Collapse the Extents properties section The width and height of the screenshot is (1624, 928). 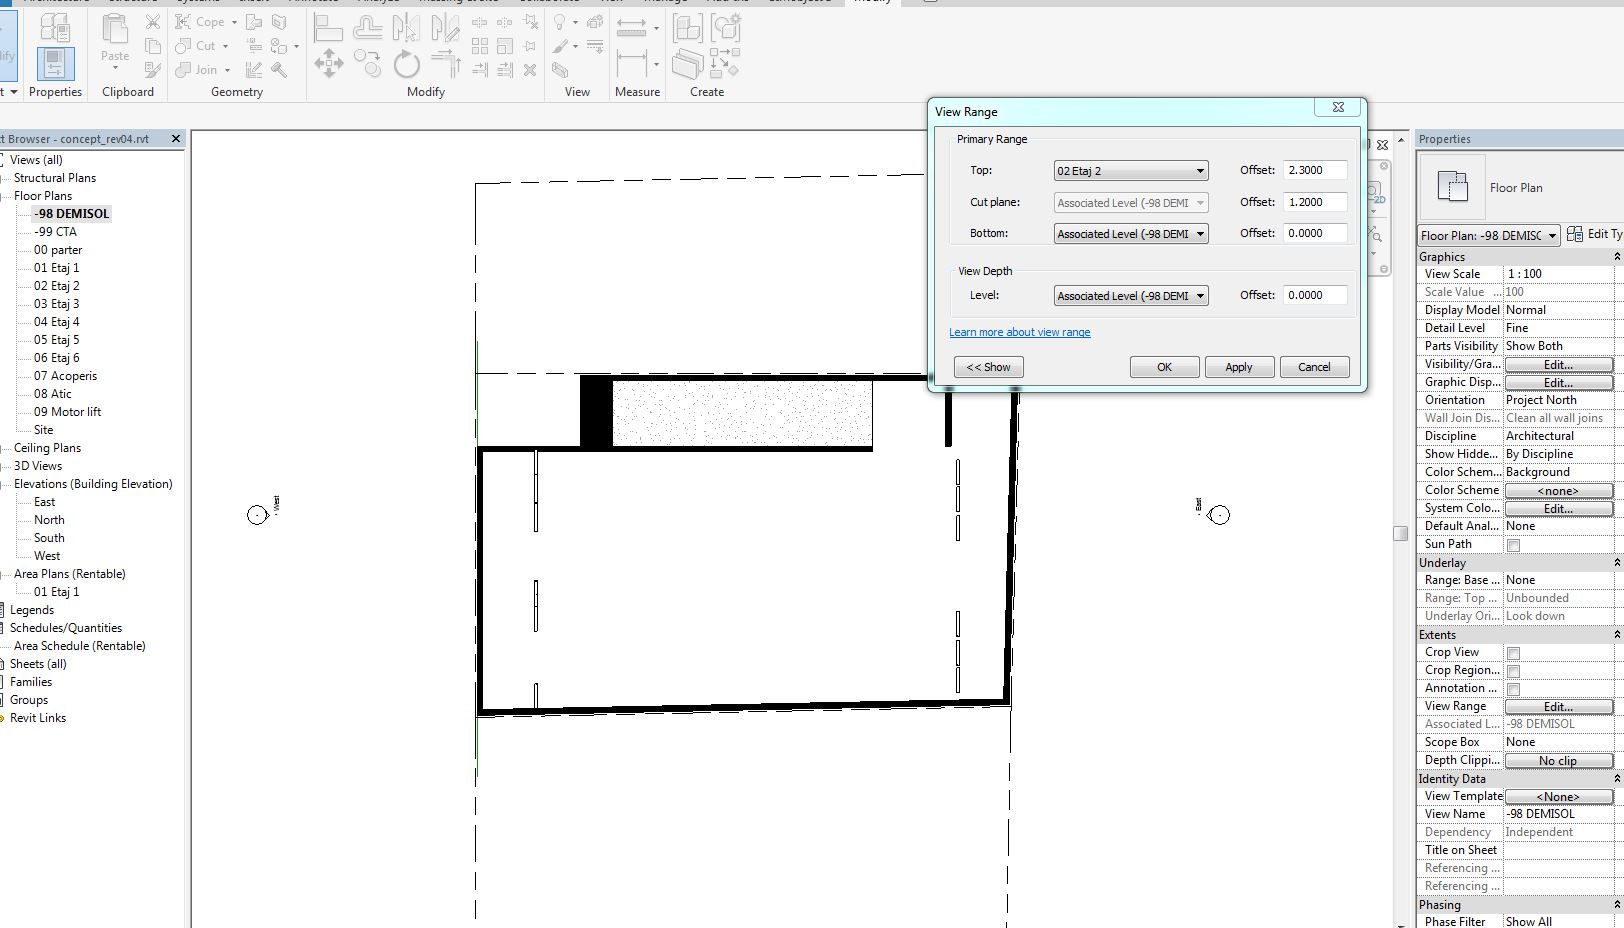click(x=1617, y=635)
